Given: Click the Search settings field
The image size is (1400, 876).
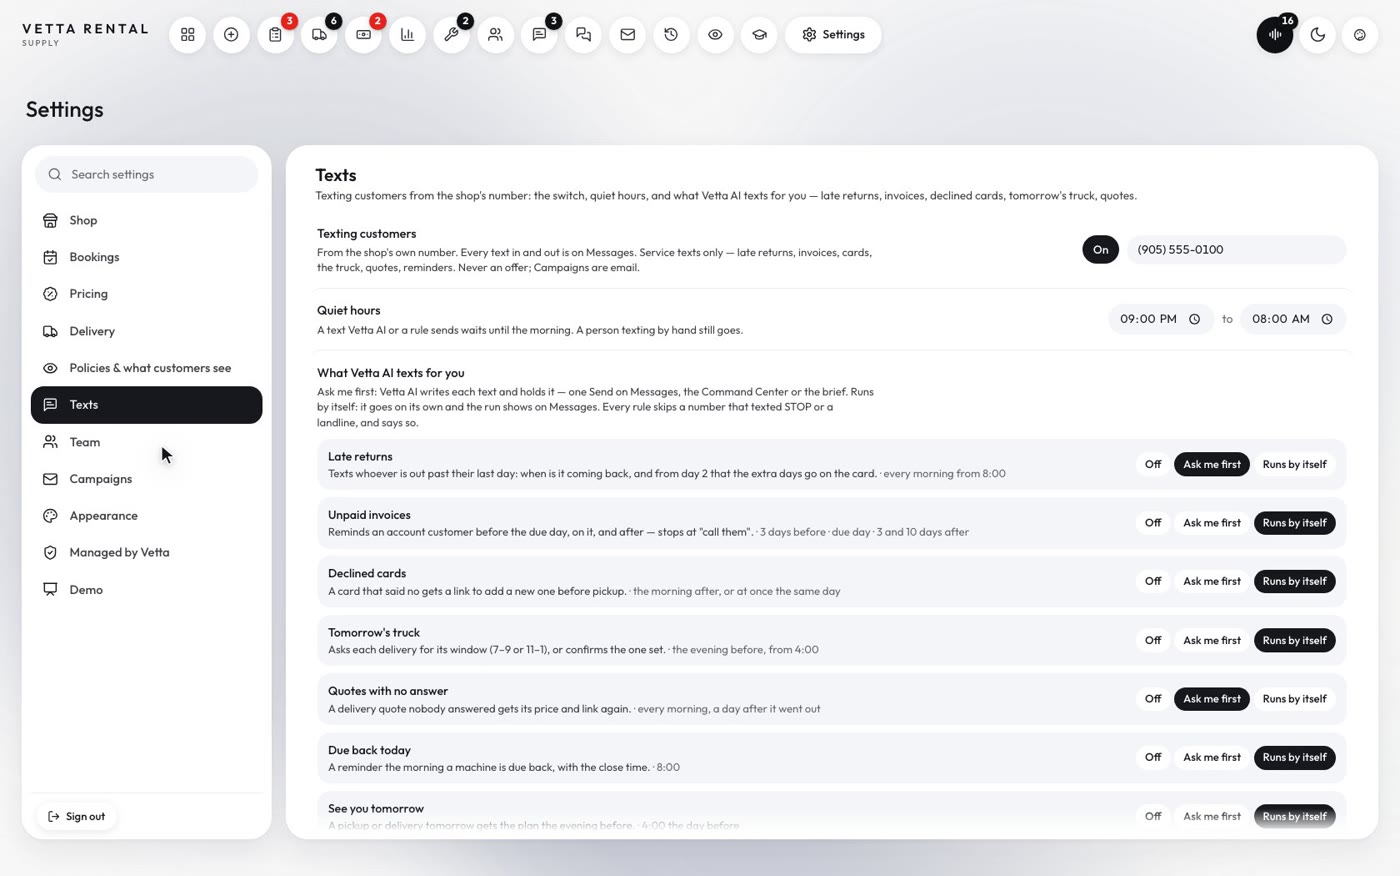Looking at the screenshot, I should [x=147, y=174].
